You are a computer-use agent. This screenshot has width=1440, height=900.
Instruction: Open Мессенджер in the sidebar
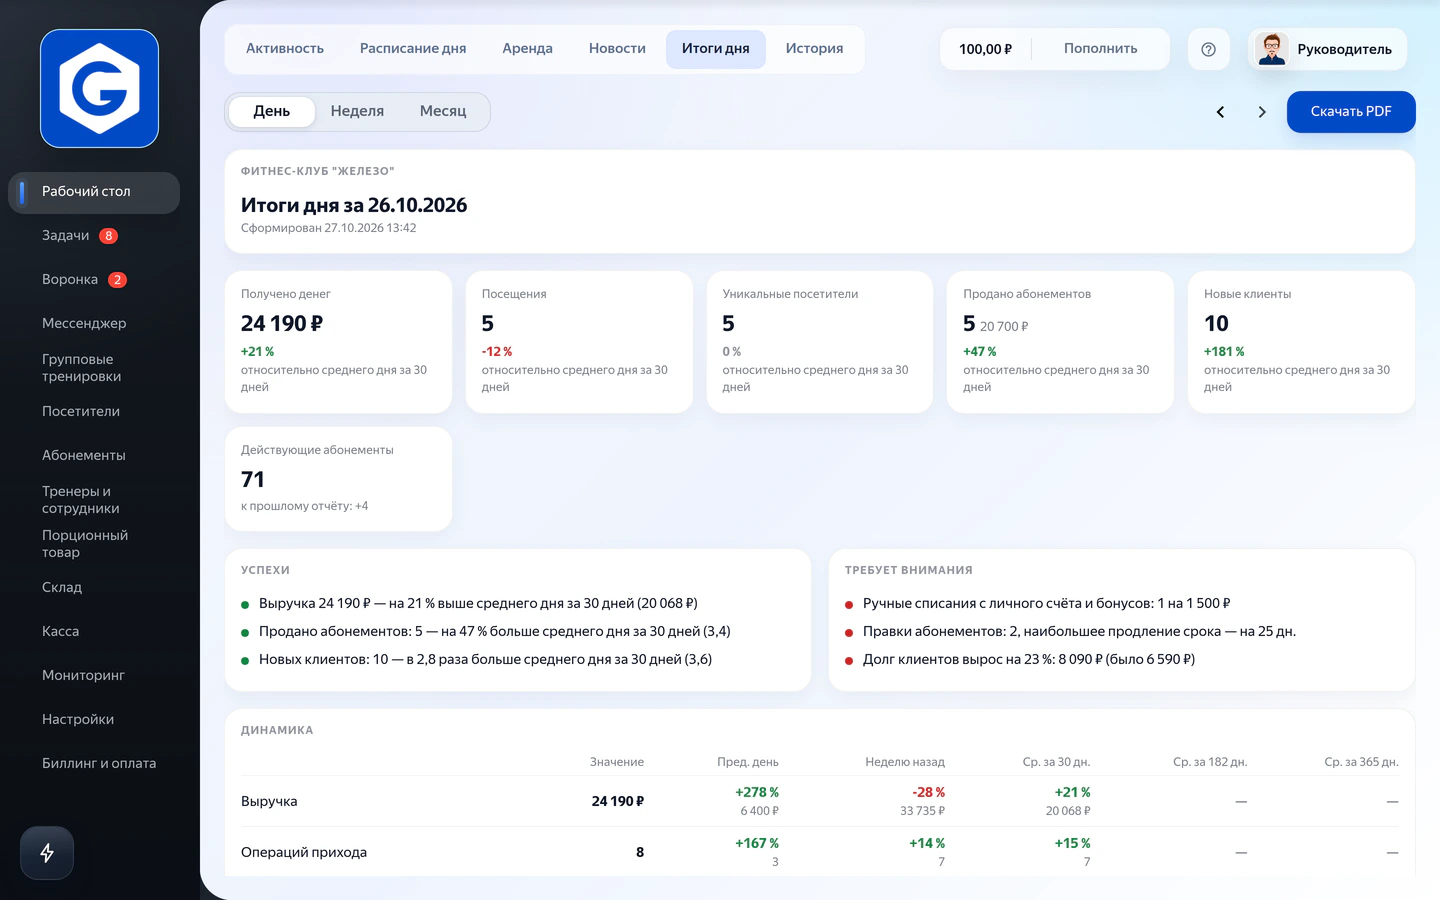coord(94,324)
